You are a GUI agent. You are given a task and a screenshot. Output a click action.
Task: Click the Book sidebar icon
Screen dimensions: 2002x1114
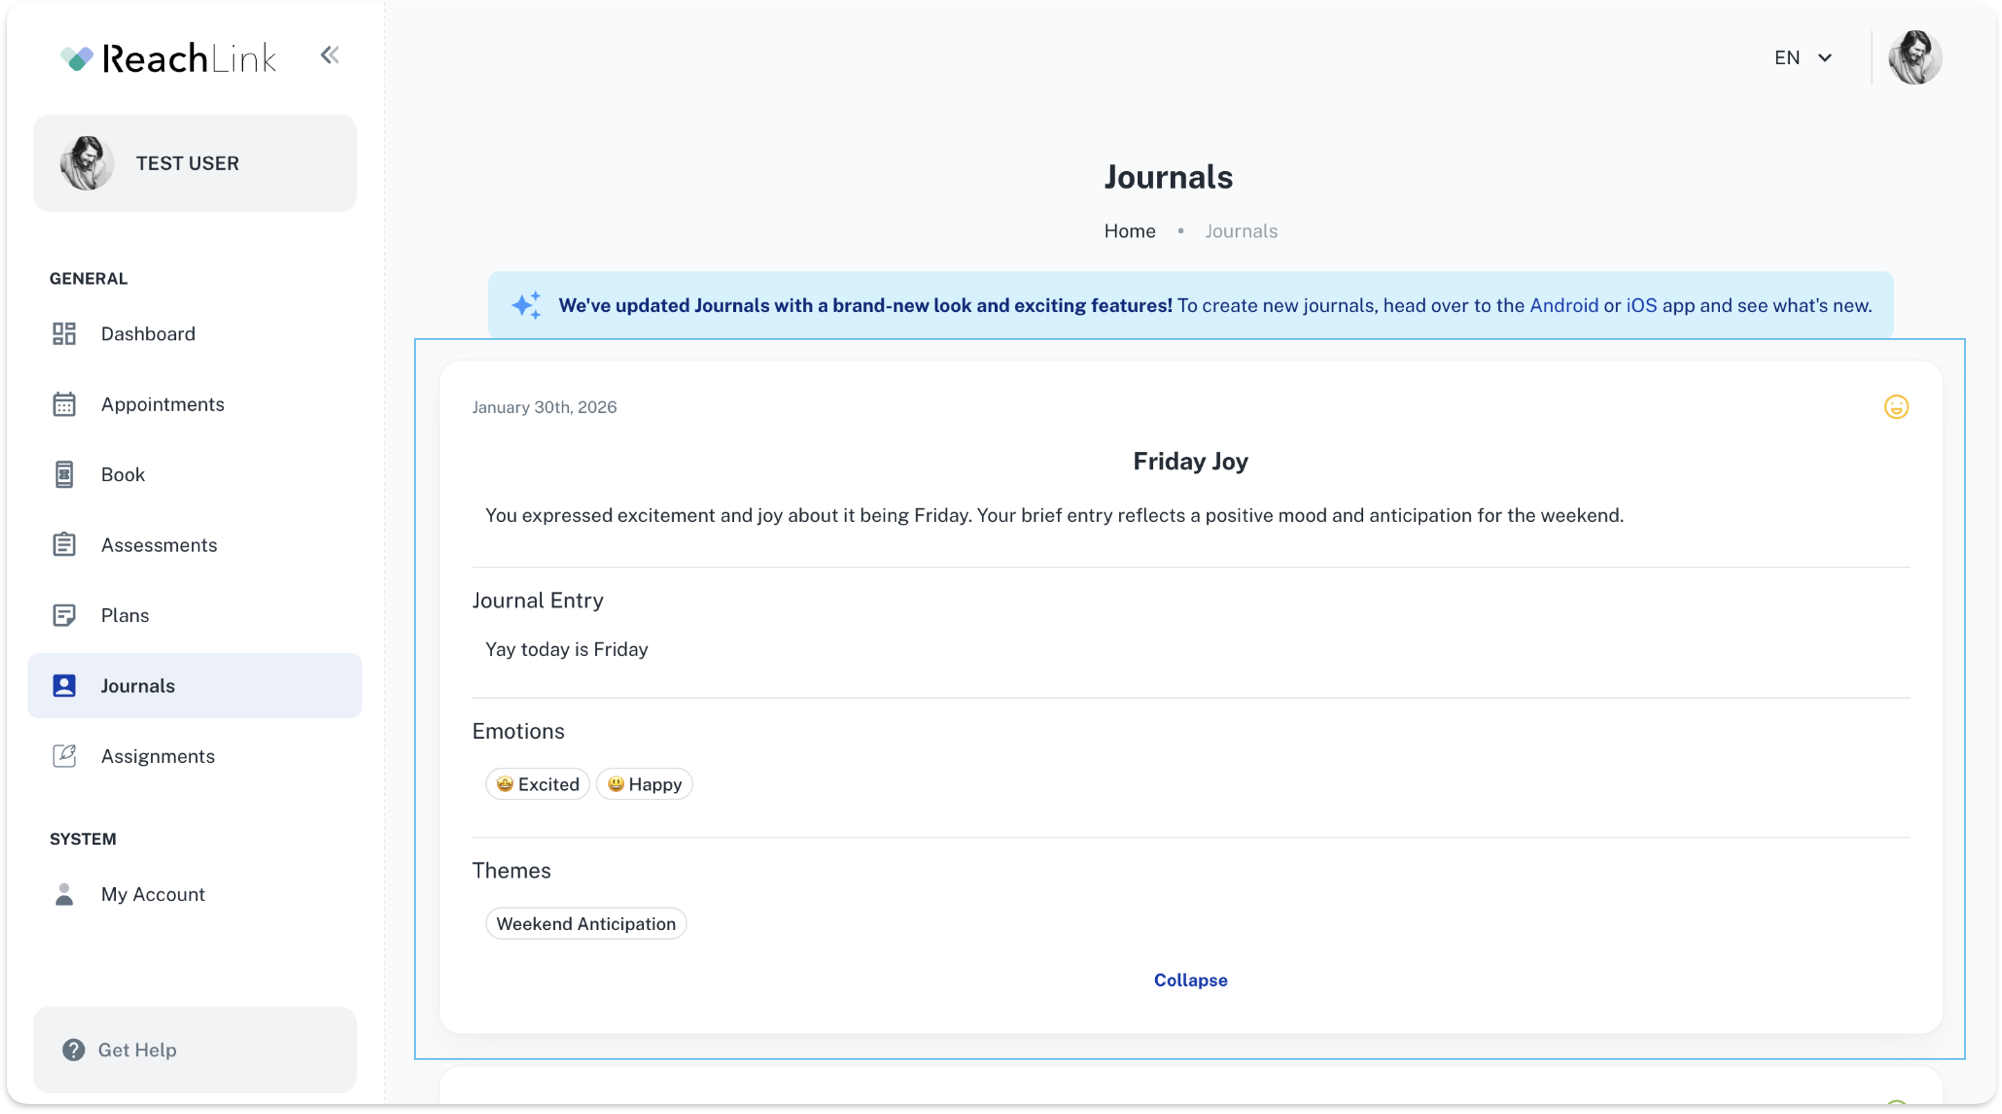point(64,475)
